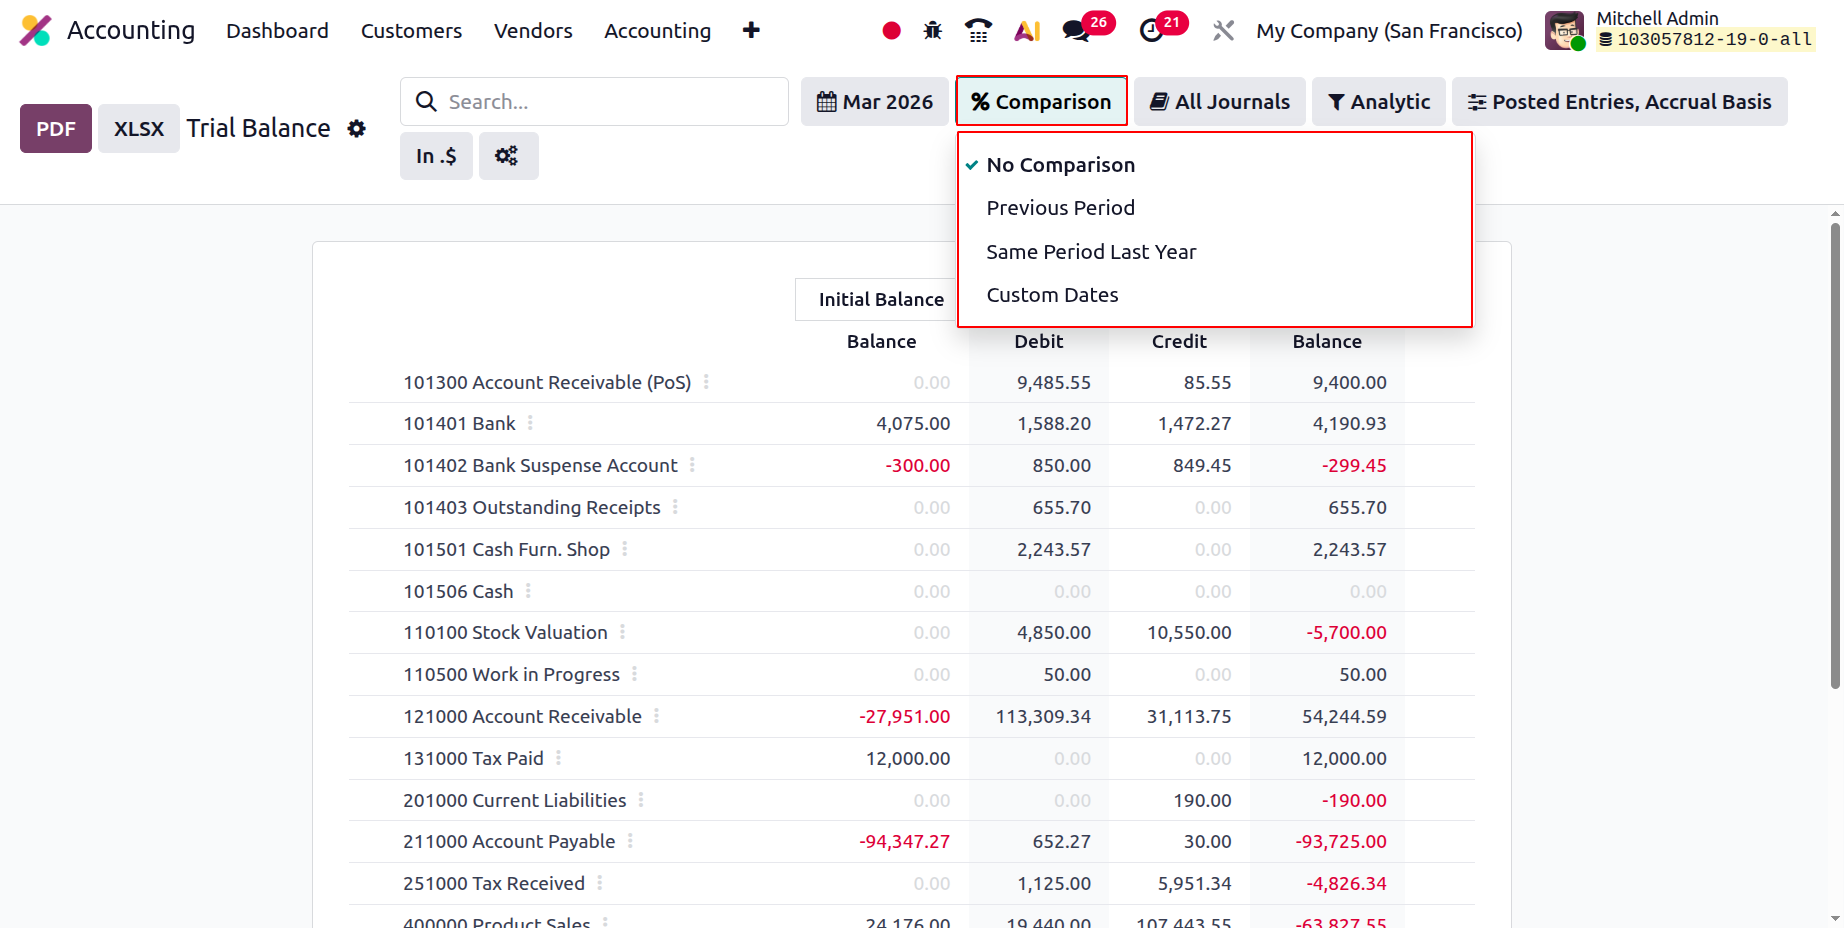The height and width of the screenshot is (928, 1844).
Task: Export report with PDF button
Action: (56, 129)
